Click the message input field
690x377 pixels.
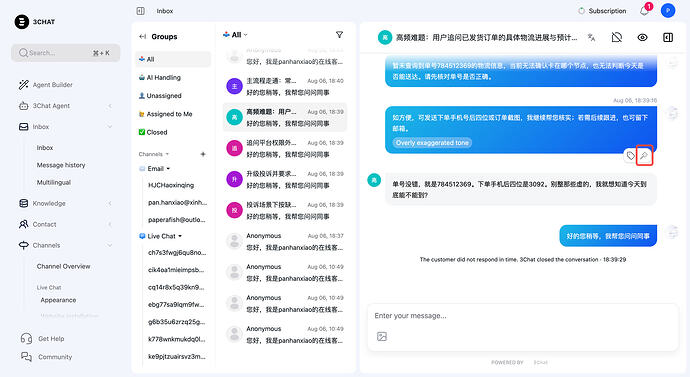click(523, 316)
